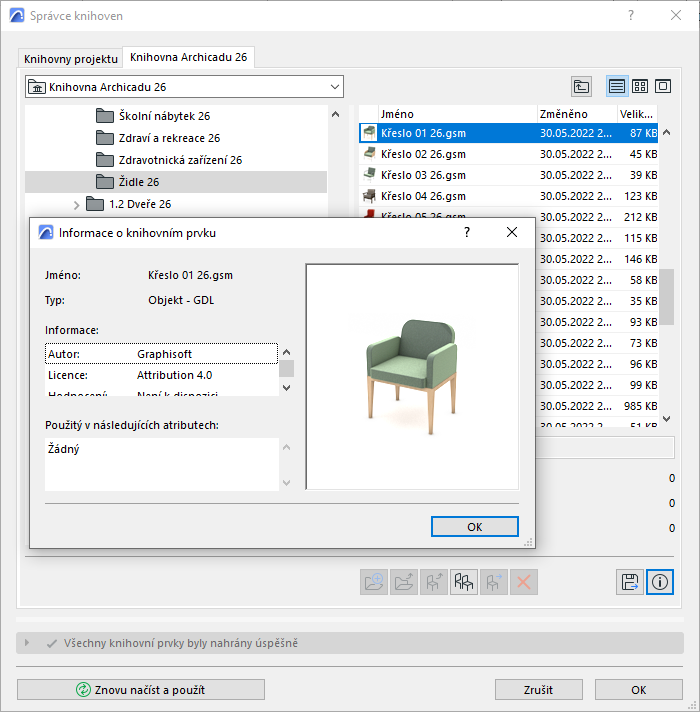Image resolution: width=700 pixels, height=712 pixels.
Task: Click the Zdraví a rekreace 26 folder icon
Action: pyautogui.click(x=105, y=138)
